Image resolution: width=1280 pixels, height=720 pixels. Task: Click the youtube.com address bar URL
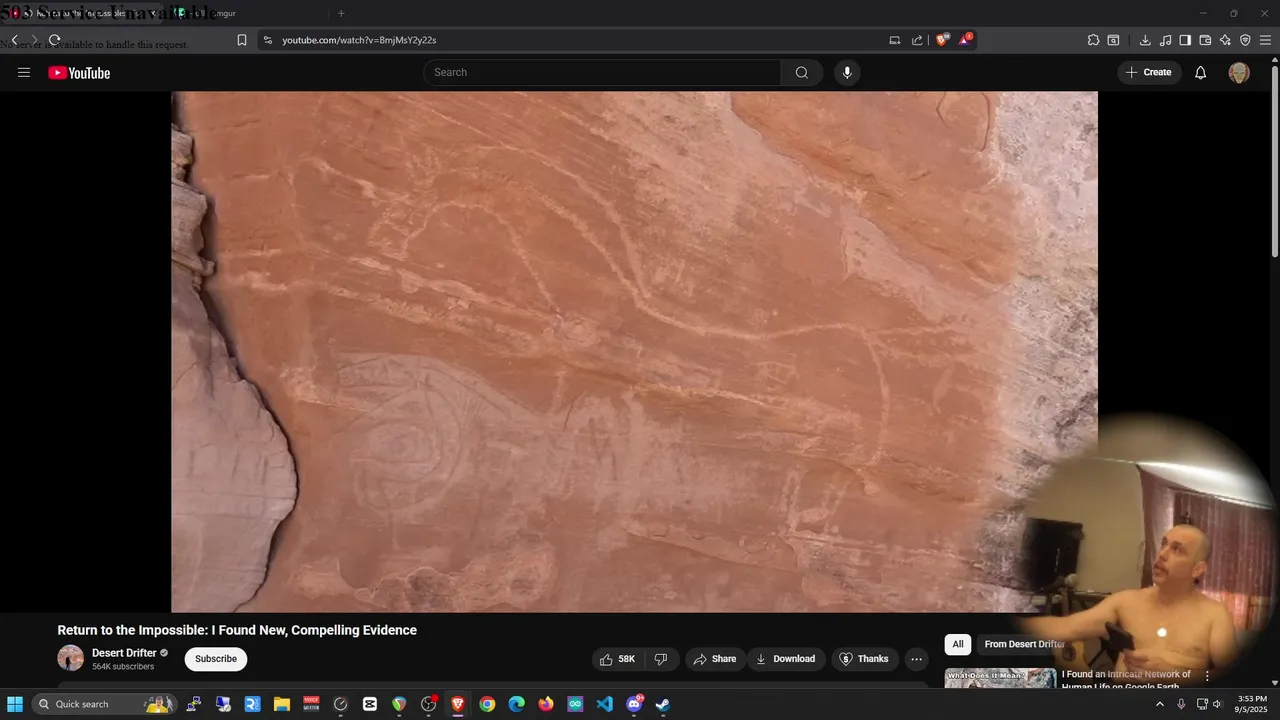[x=359, y=40]
